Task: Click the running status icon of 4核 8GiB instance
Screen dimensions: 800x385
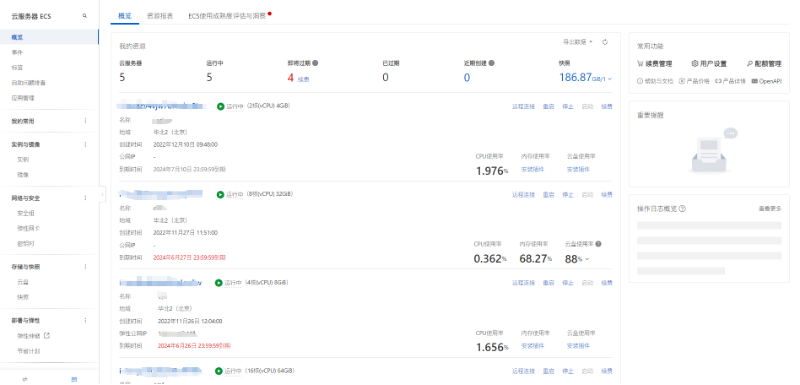Action: 218,283
